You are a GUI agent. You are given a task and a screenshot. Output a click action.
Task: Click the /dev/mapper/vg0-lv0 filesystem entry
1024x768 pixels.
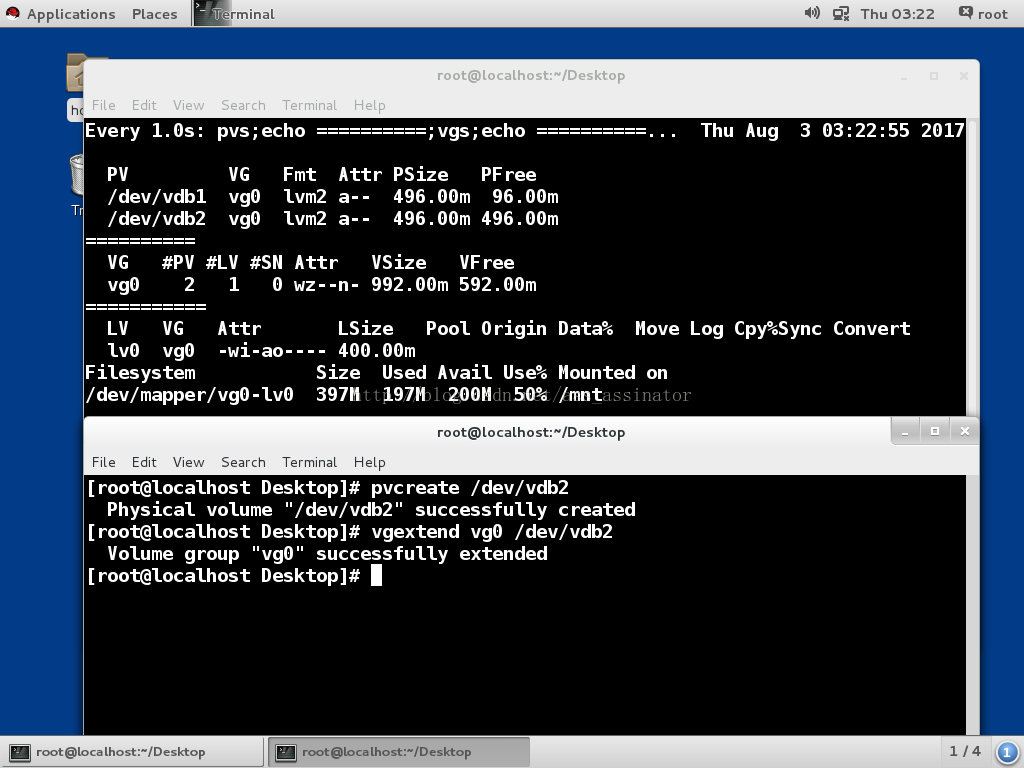pos(189,395)
